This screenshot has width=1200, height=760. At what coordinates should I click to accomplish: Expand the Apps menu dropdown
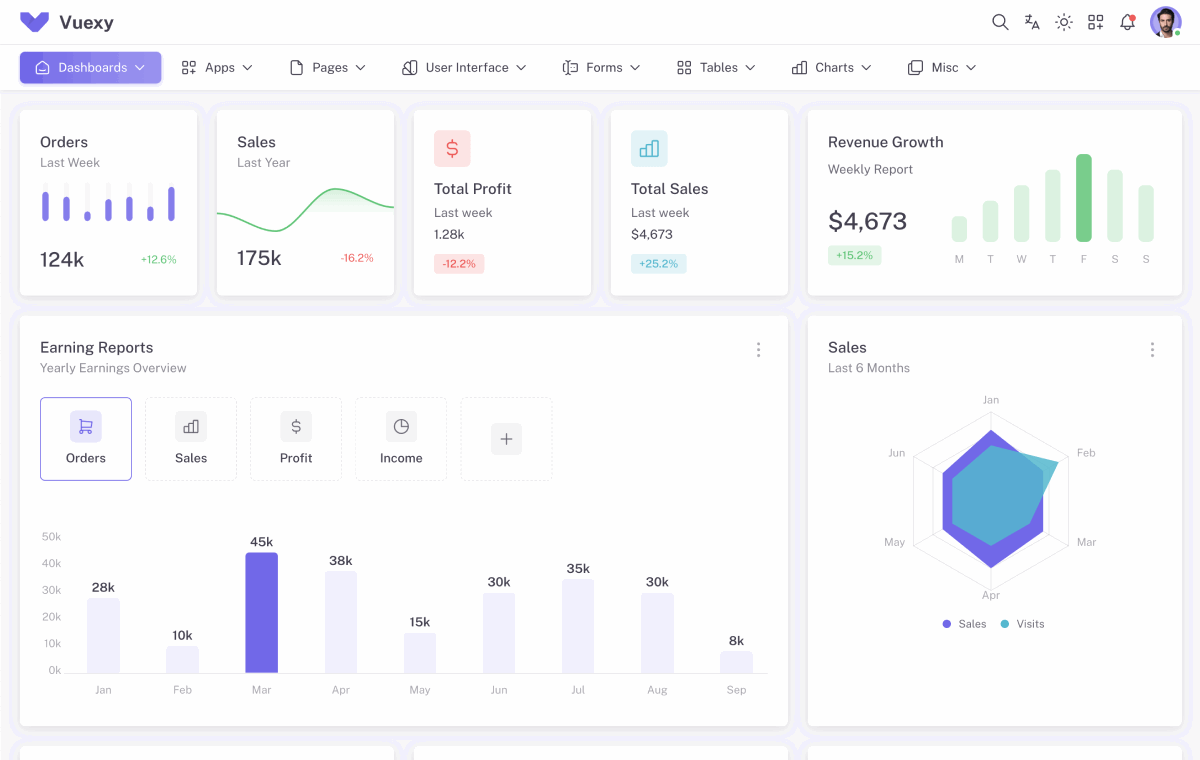coord(217,68)
